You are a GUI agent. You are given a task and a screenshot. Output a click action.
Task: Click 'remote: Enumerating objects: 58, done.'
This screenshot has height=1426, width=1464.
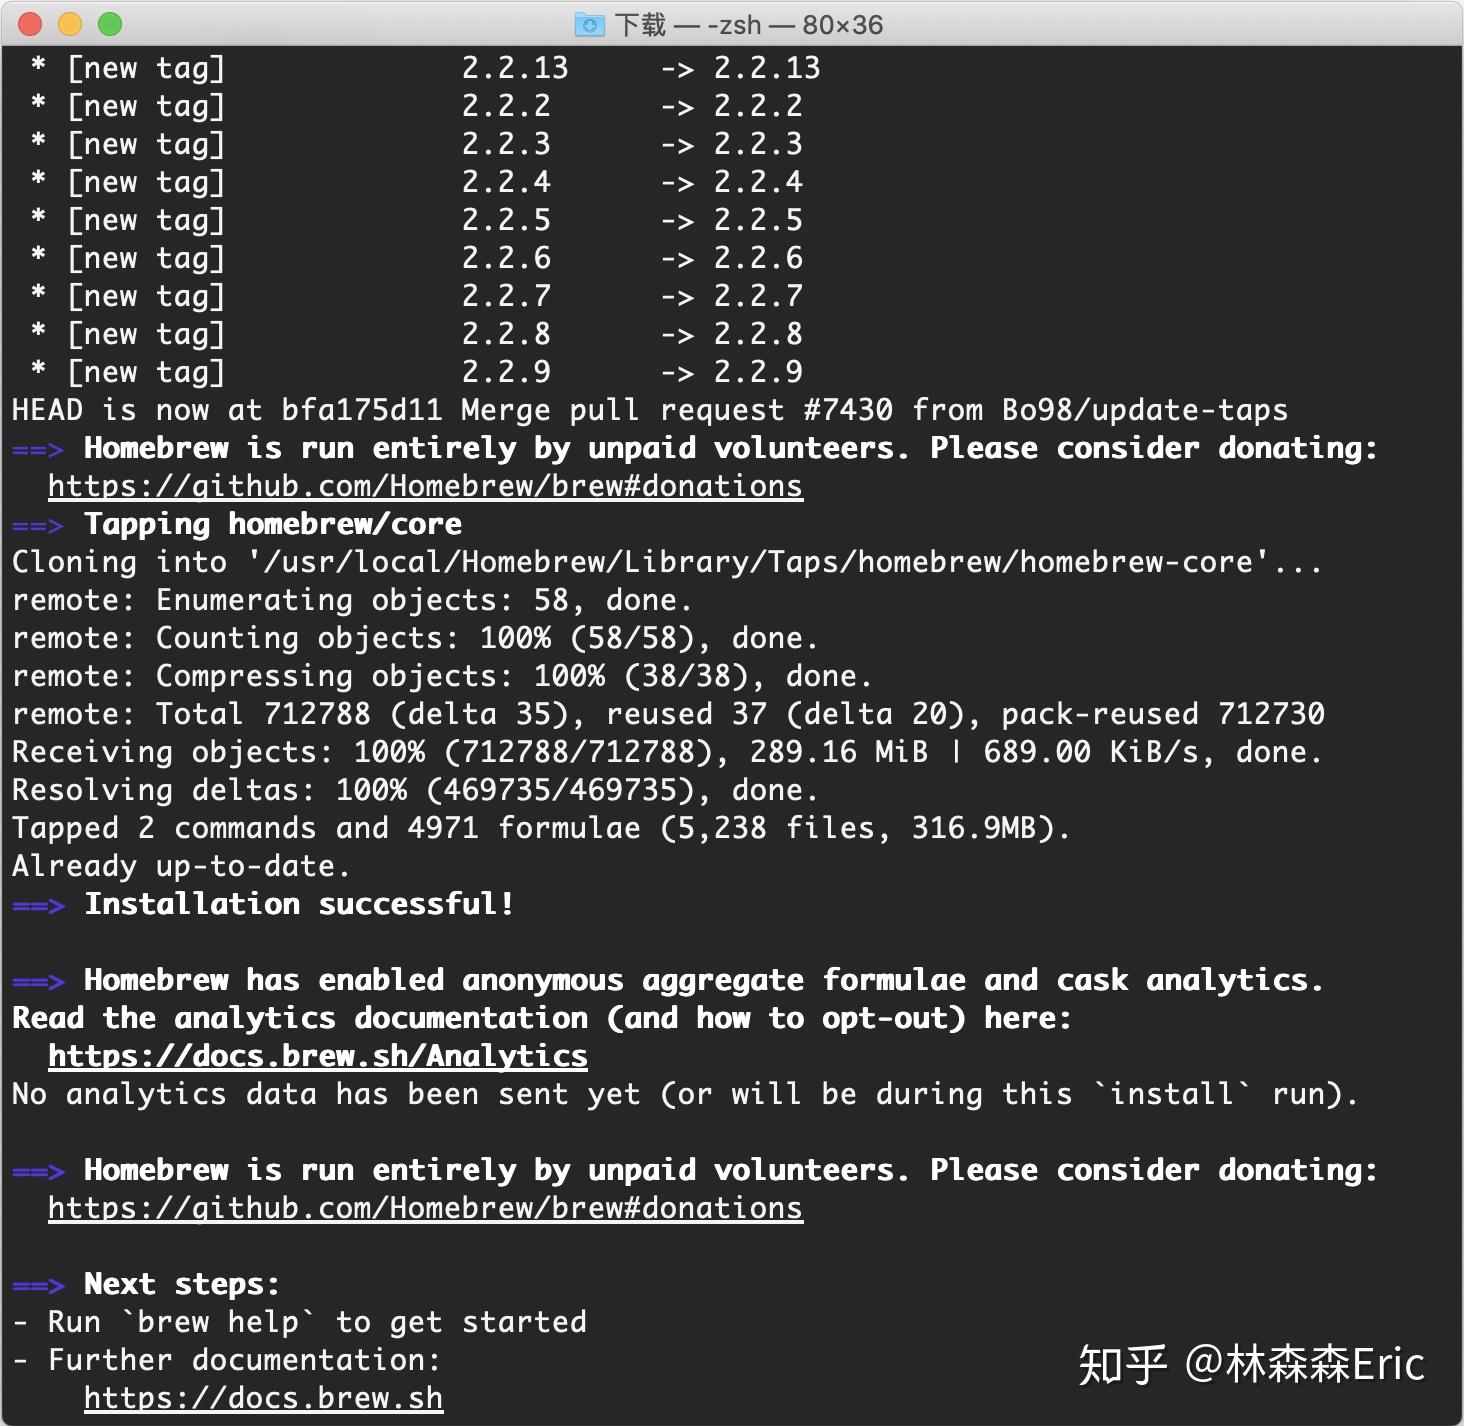352,600
